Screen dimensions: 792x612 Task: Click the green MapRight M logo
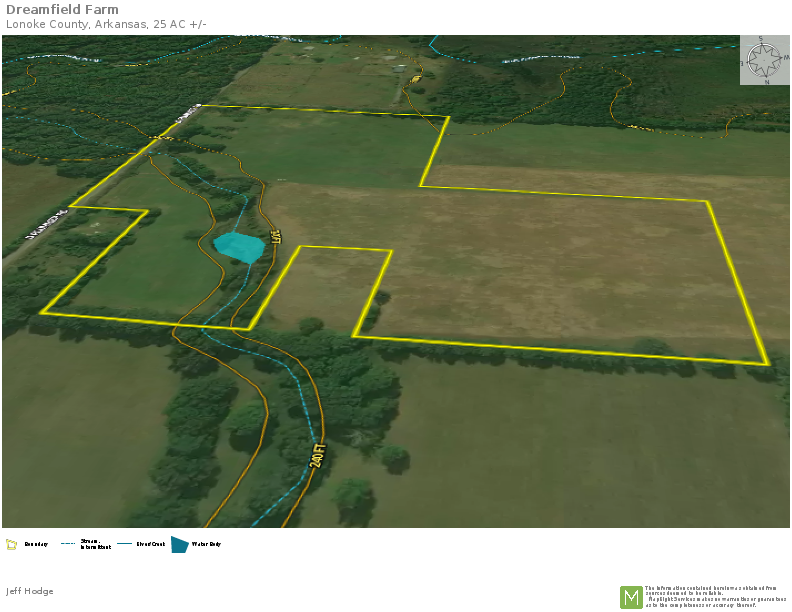(x=631, y=597)
